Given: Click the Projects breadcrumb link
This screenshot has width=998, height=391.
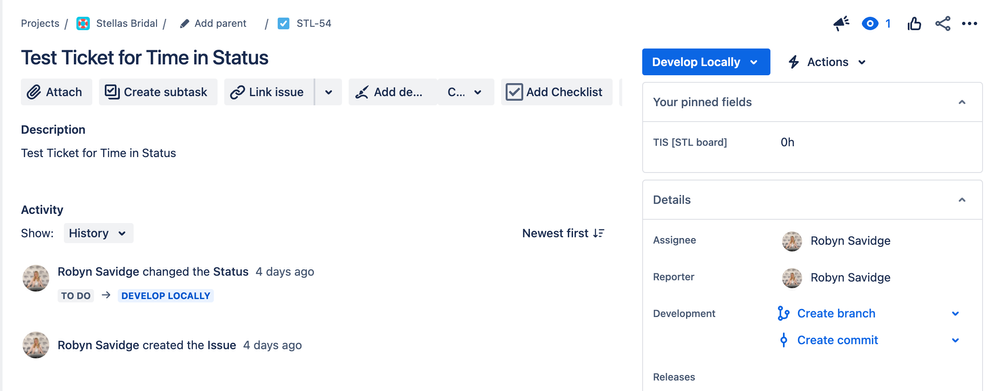Looking at the screenshot, I should click(x=40, y=24).
